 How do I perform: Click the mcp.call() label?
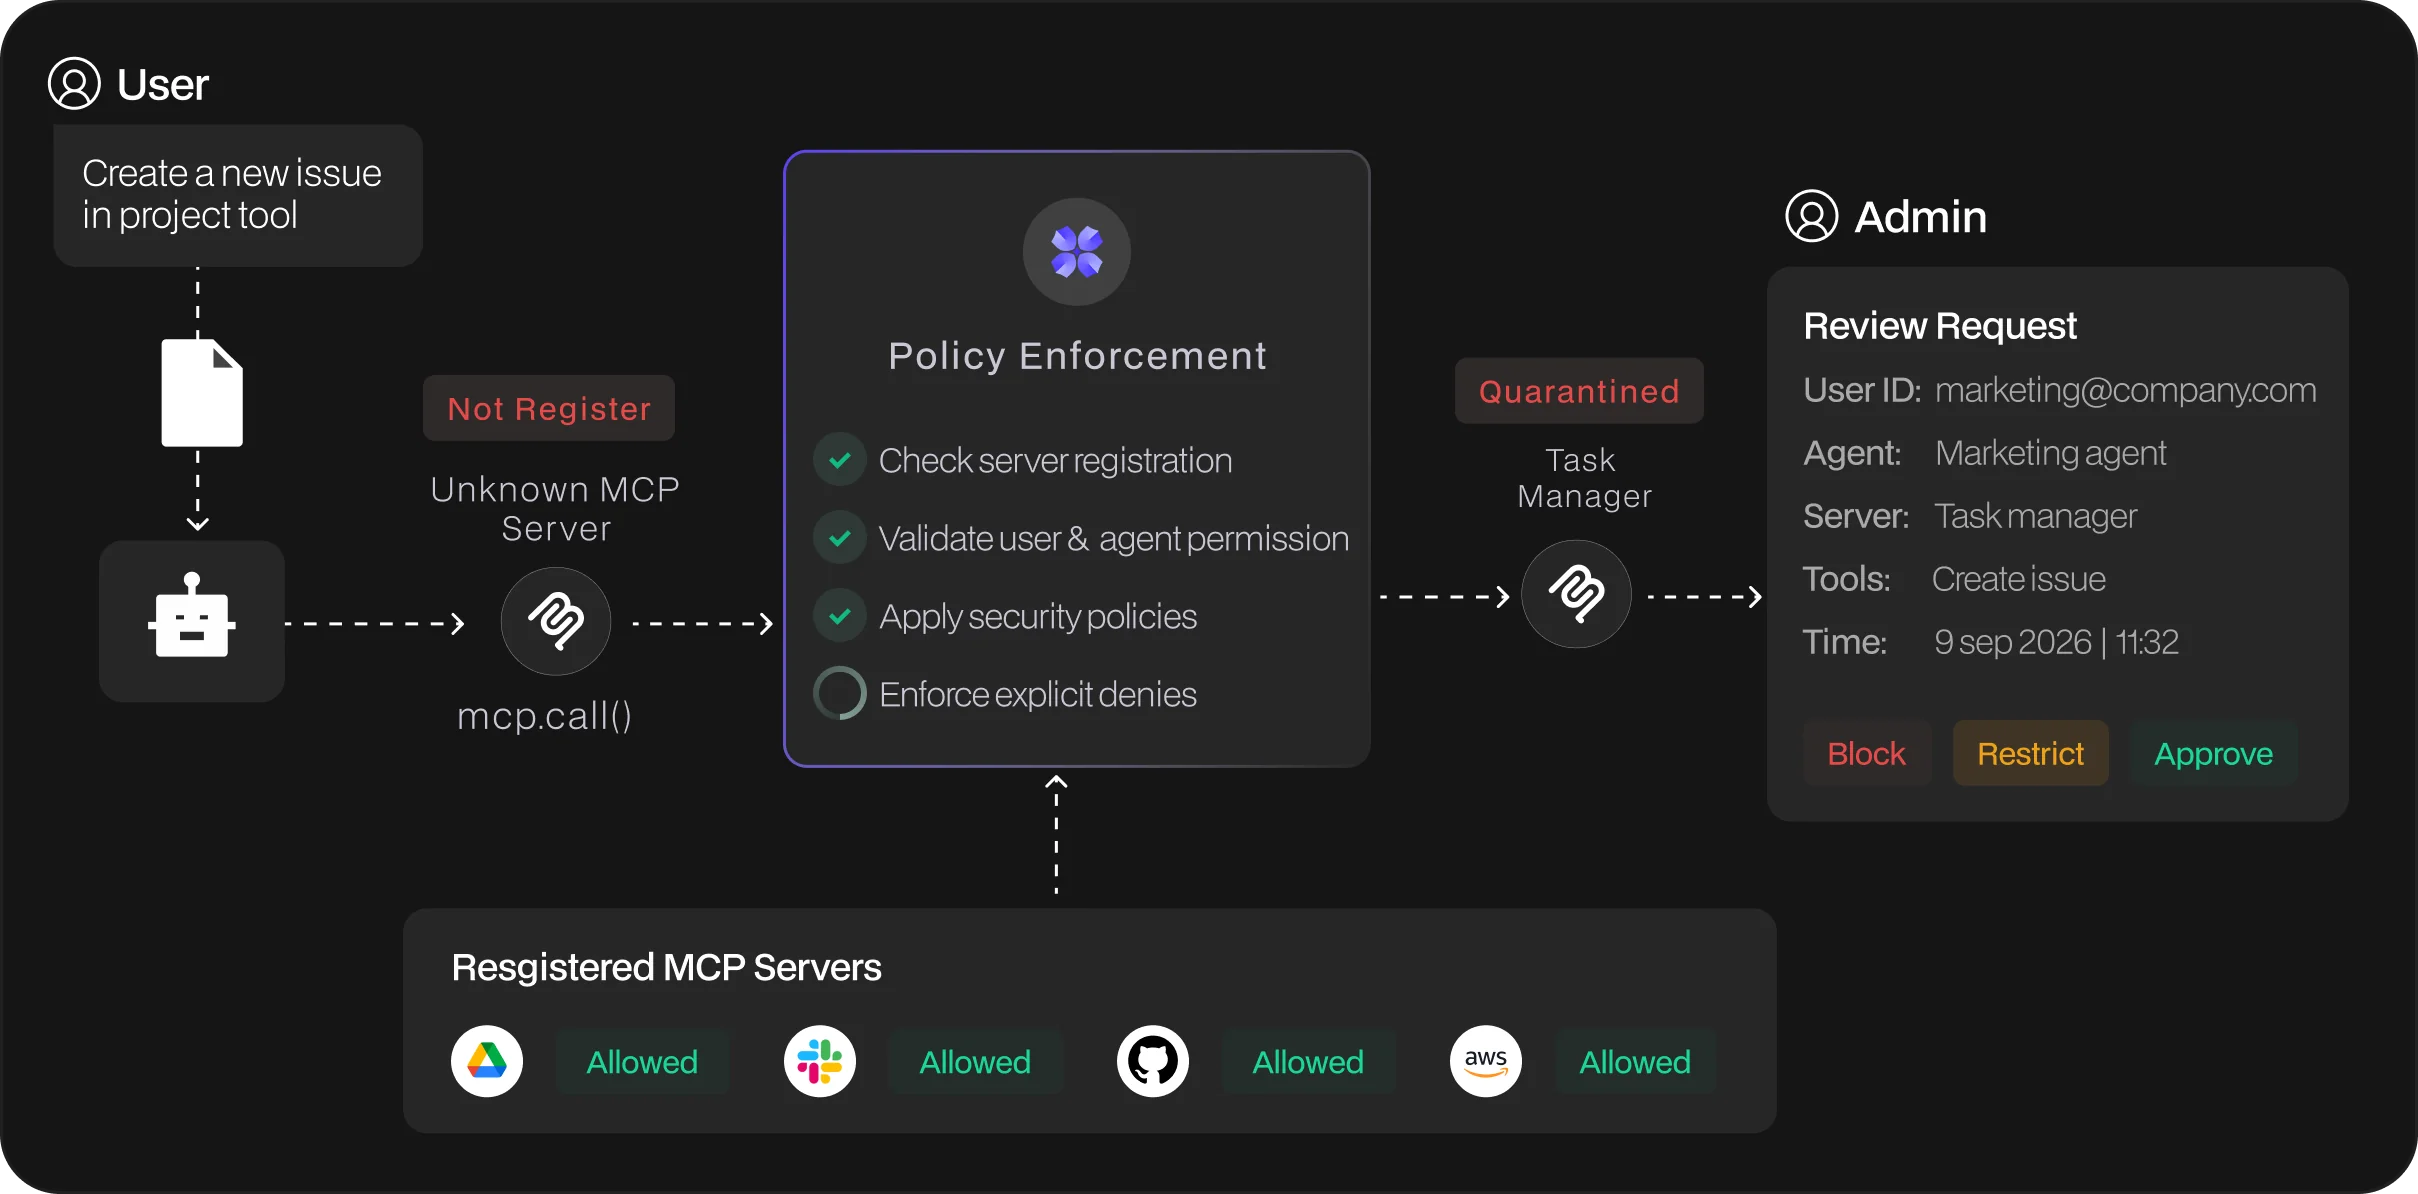coord(544,716)
